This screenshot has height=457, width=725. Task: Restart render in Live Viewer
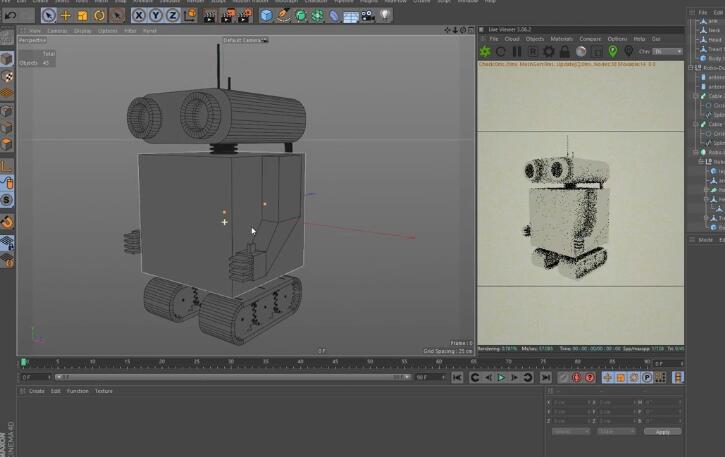pyautogui.click(x=501, y=51)
